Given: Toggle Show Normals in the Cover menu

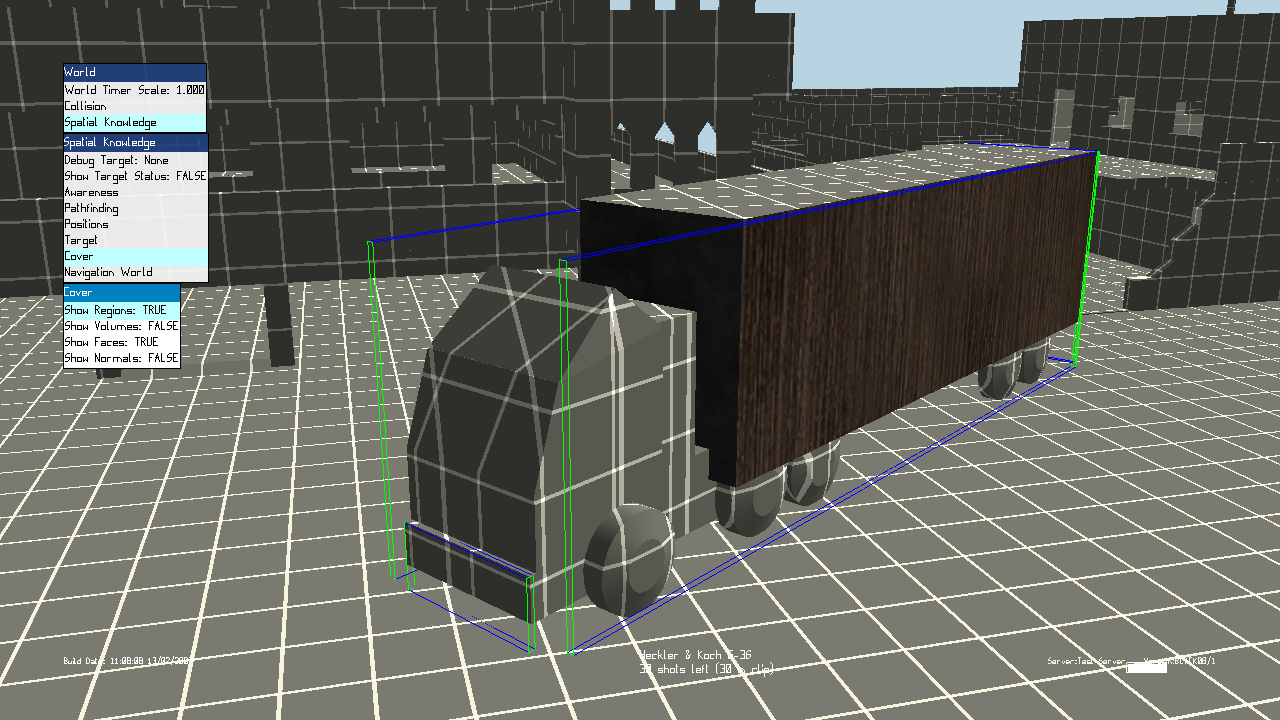Looking at the screenshot, I should (122, 358).
